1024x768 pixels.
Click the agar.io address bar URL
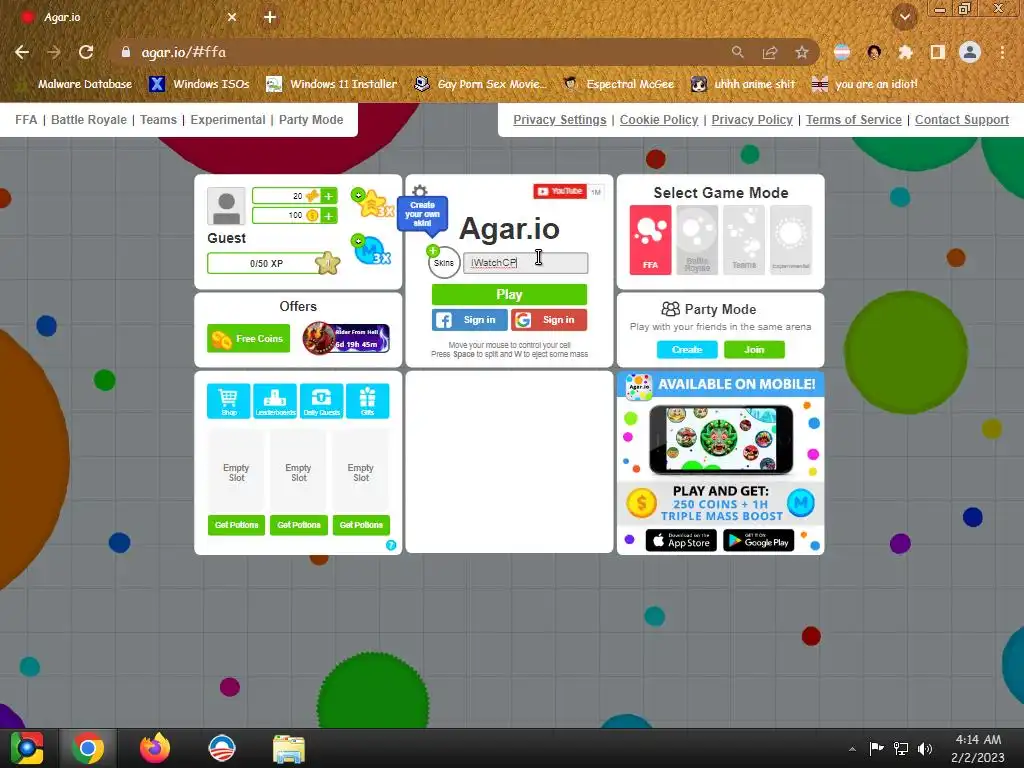(184, 52)
